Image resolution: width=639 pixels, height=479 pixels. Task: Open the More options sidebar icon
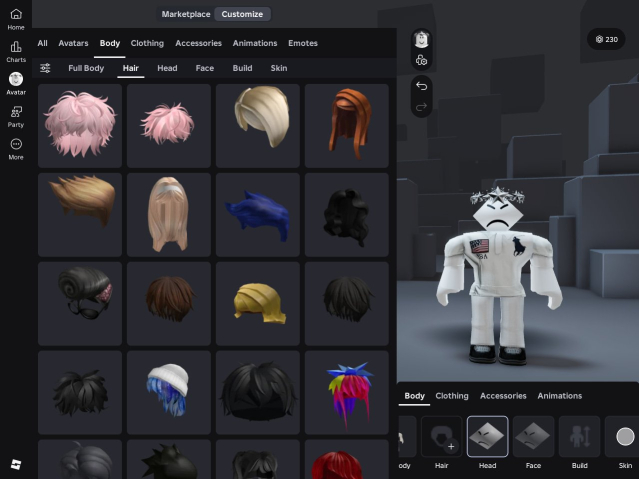pyautogui.click(x=16, y=148)
